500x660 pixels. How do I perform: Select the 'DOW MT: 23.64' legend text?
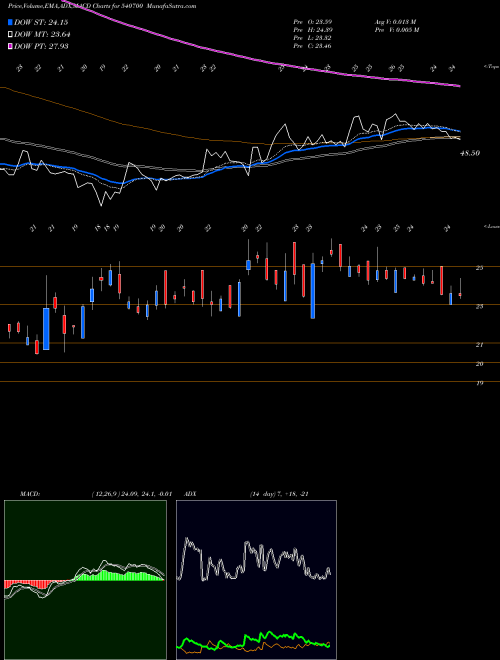[42, 35]
